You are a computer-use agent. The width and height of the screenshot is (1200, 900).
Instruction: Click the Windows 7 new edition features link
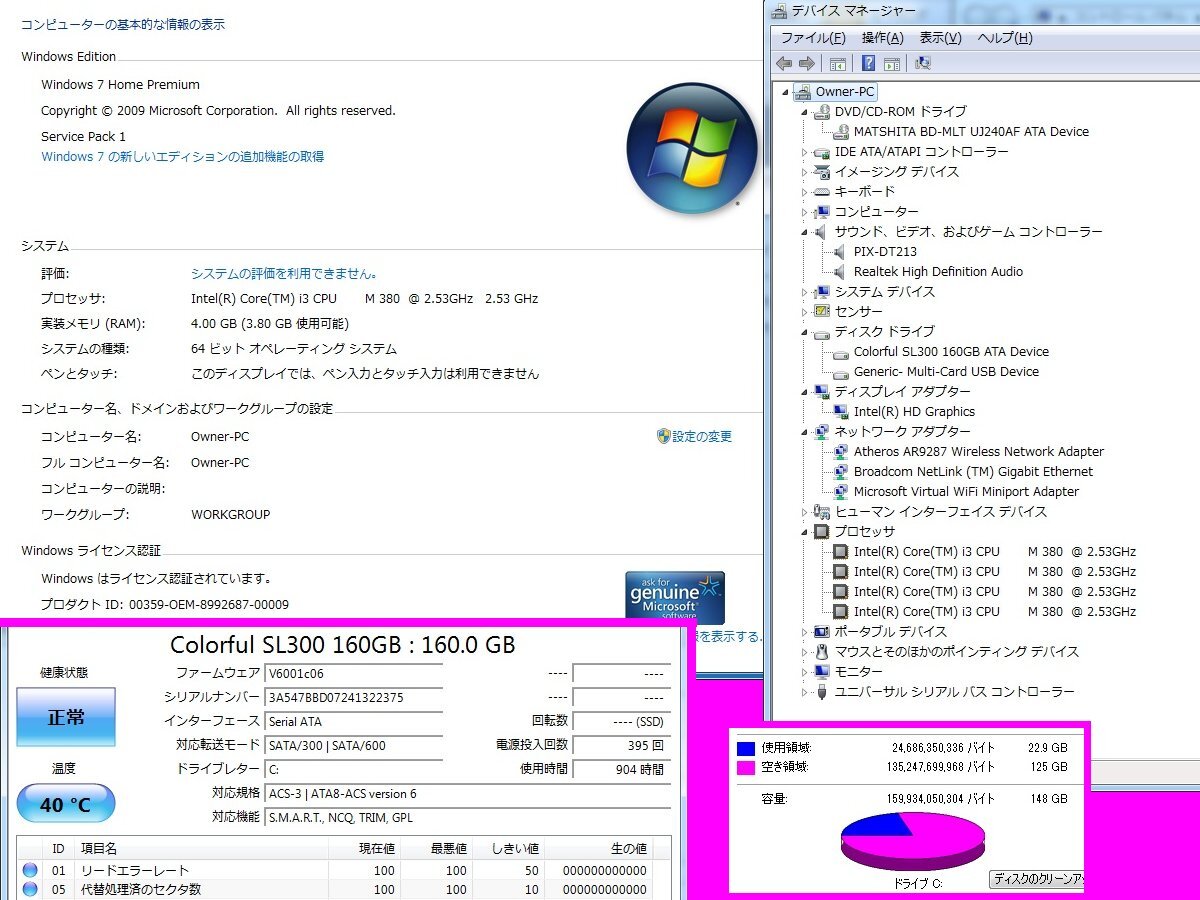pos(183,157)
